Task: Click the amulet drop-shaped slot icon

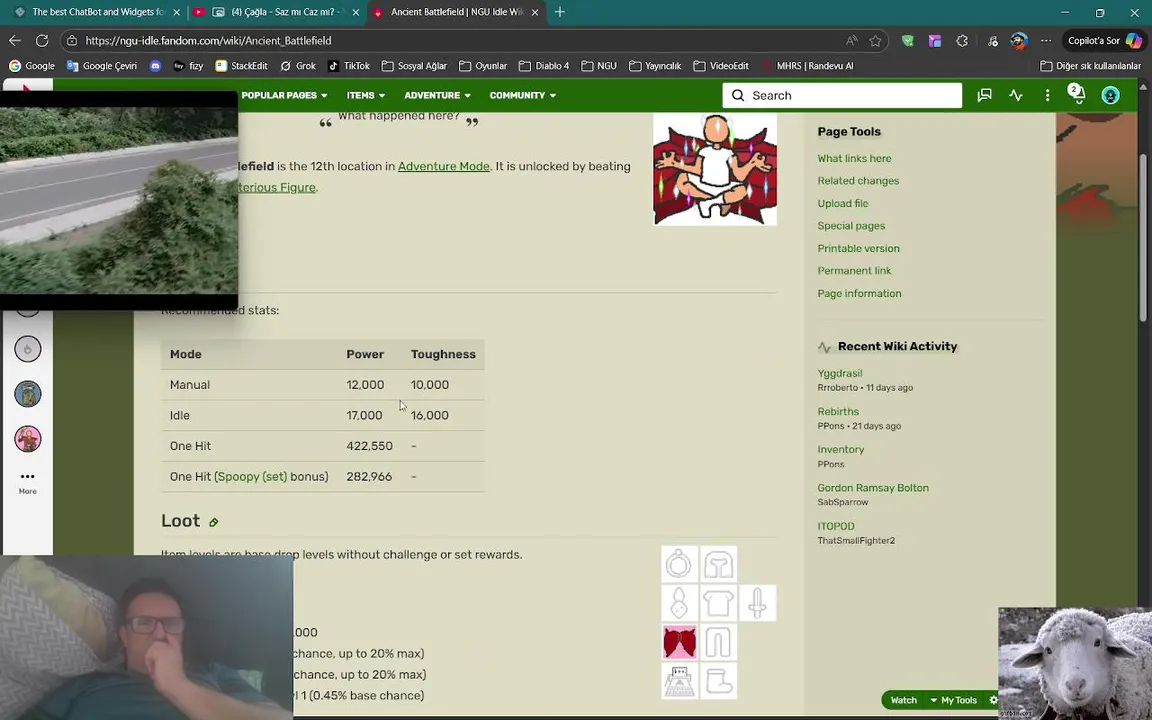Action: pos(679,603)
